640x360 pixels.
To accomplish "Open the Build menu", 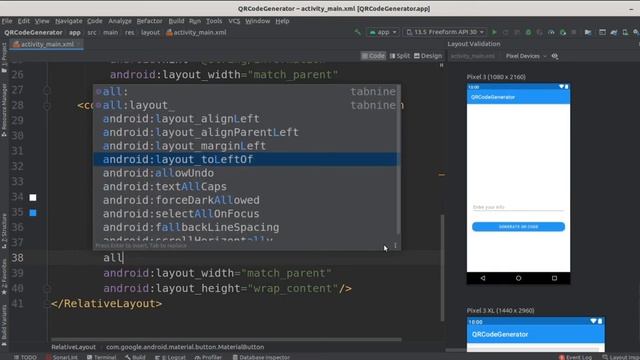I will pyautogui.click(x=176, y=21).
